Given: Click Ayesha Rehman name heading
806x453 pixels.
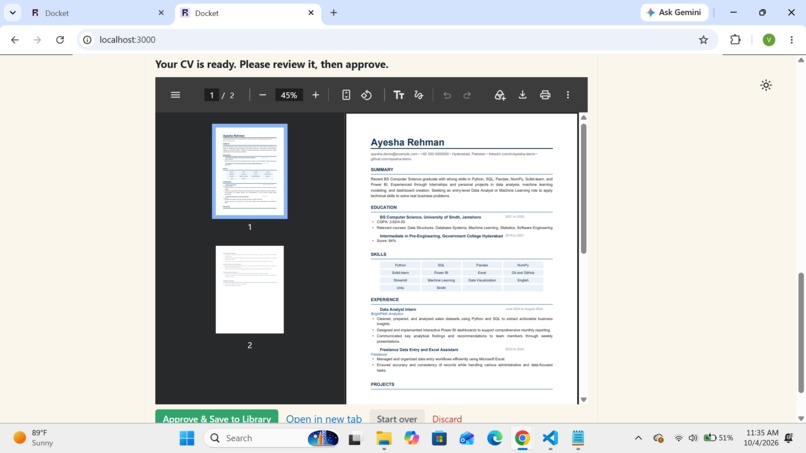Looking at the screenshot, I should 407,142.
